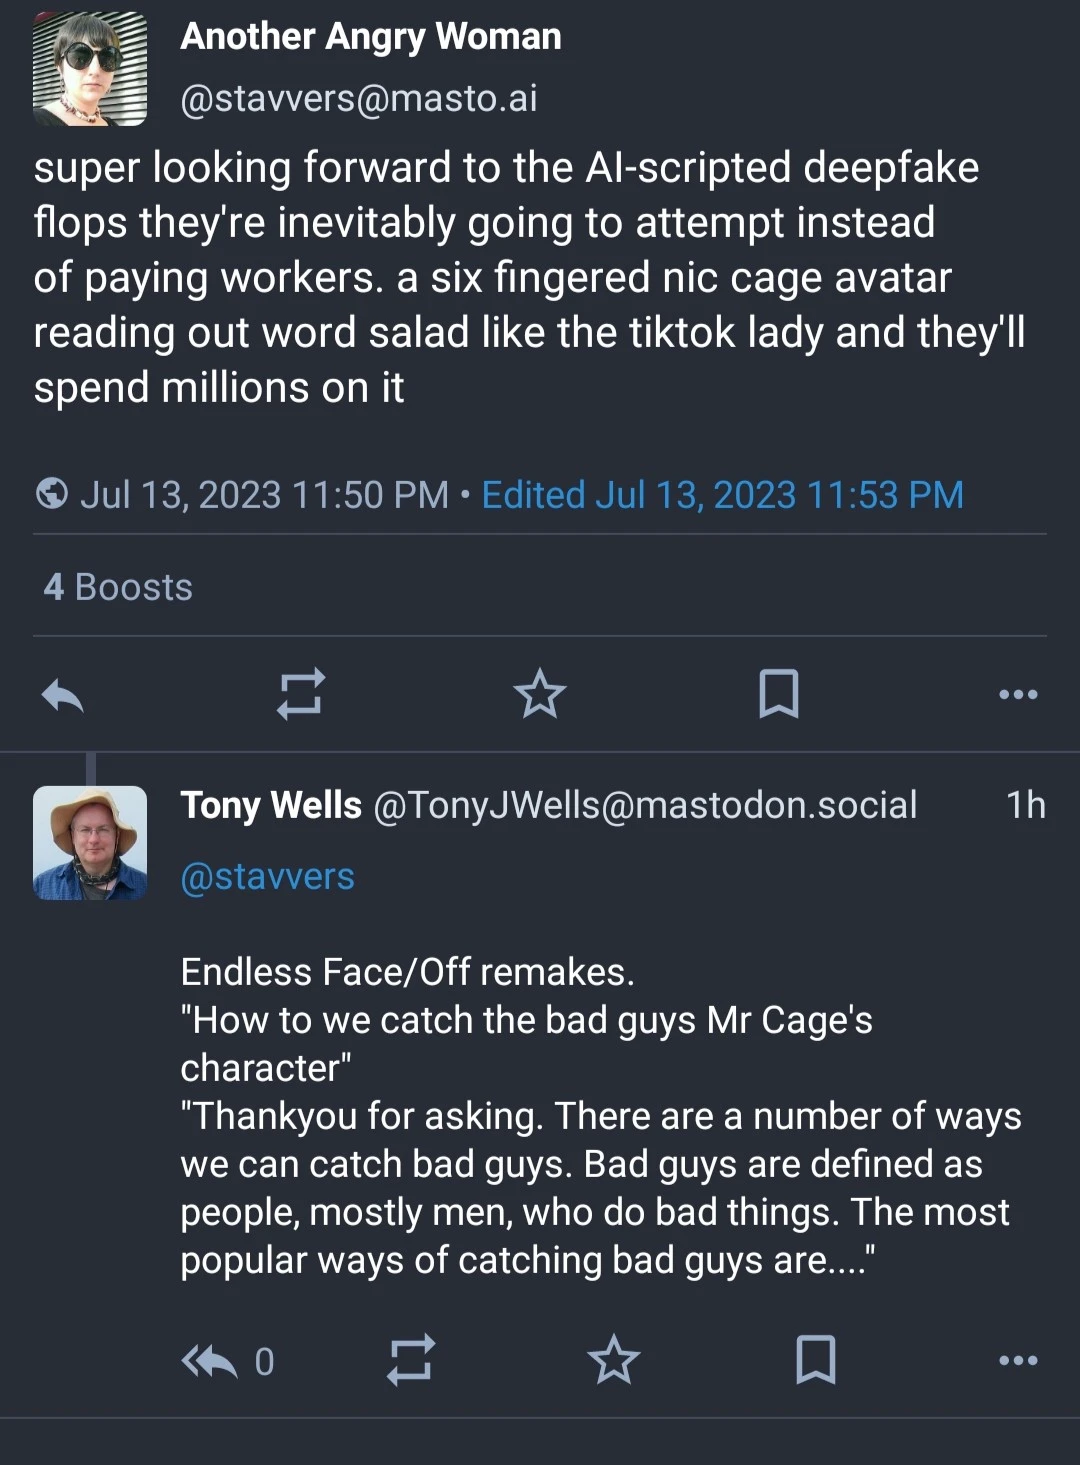
Task: Click the public globe visibility icon
Action: pos(52,494)
